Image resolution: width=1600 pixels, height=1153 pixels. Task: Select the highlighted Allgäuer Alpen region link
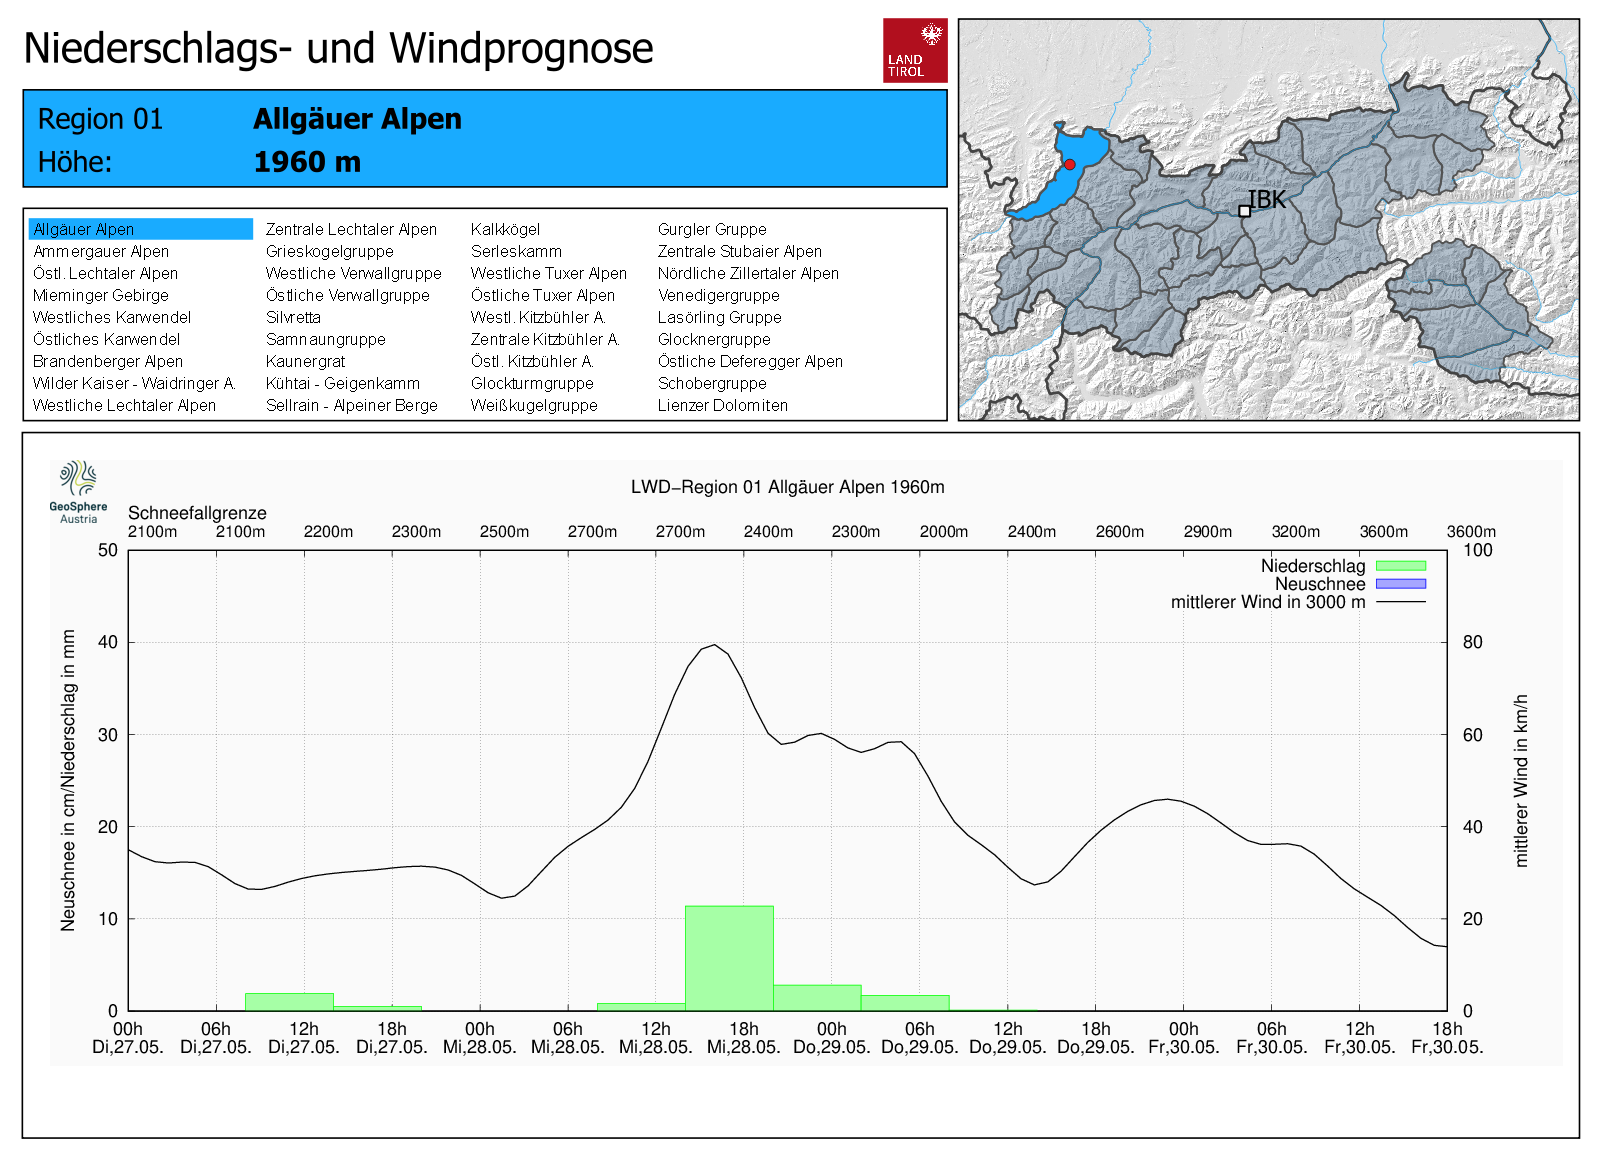[141, 229]
